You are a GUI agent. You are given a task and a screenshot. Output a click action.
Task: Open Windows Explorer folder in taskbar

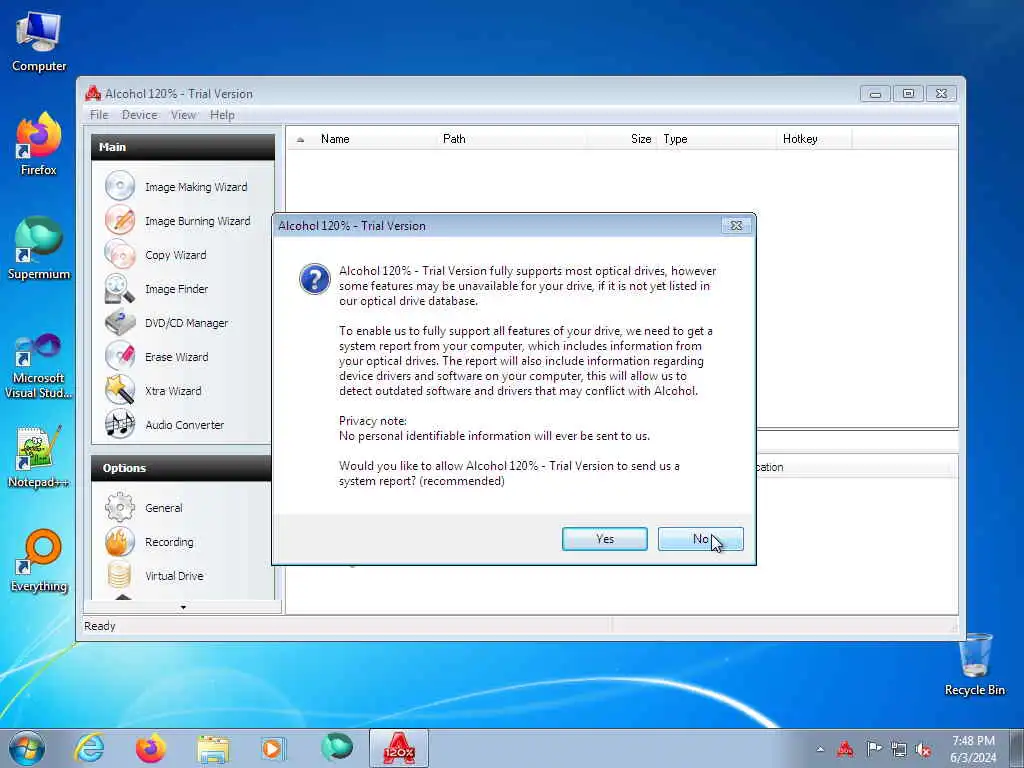(x=213, y=748)
